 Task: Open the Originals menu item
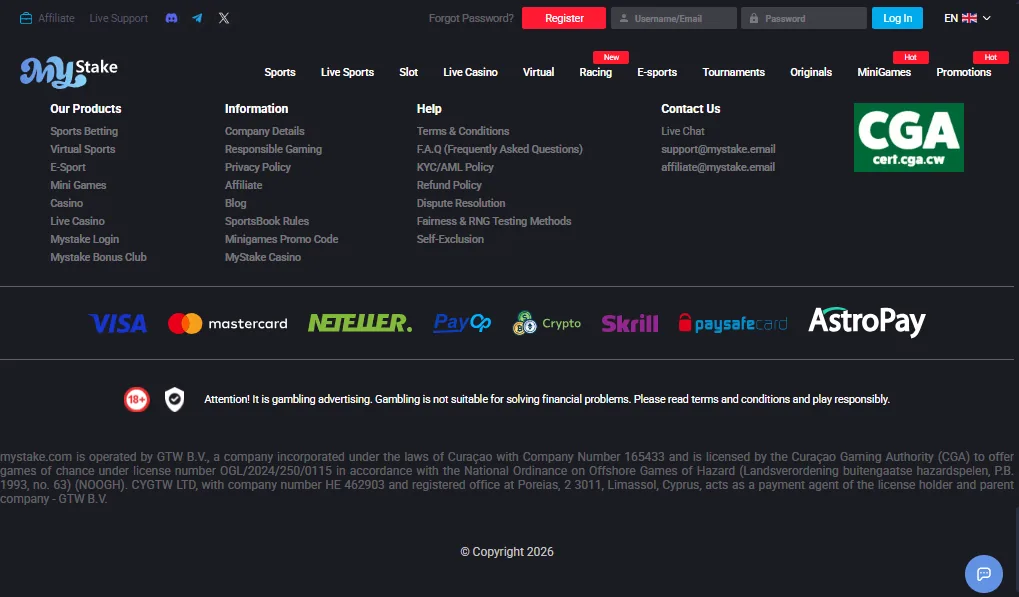[811, 72]
